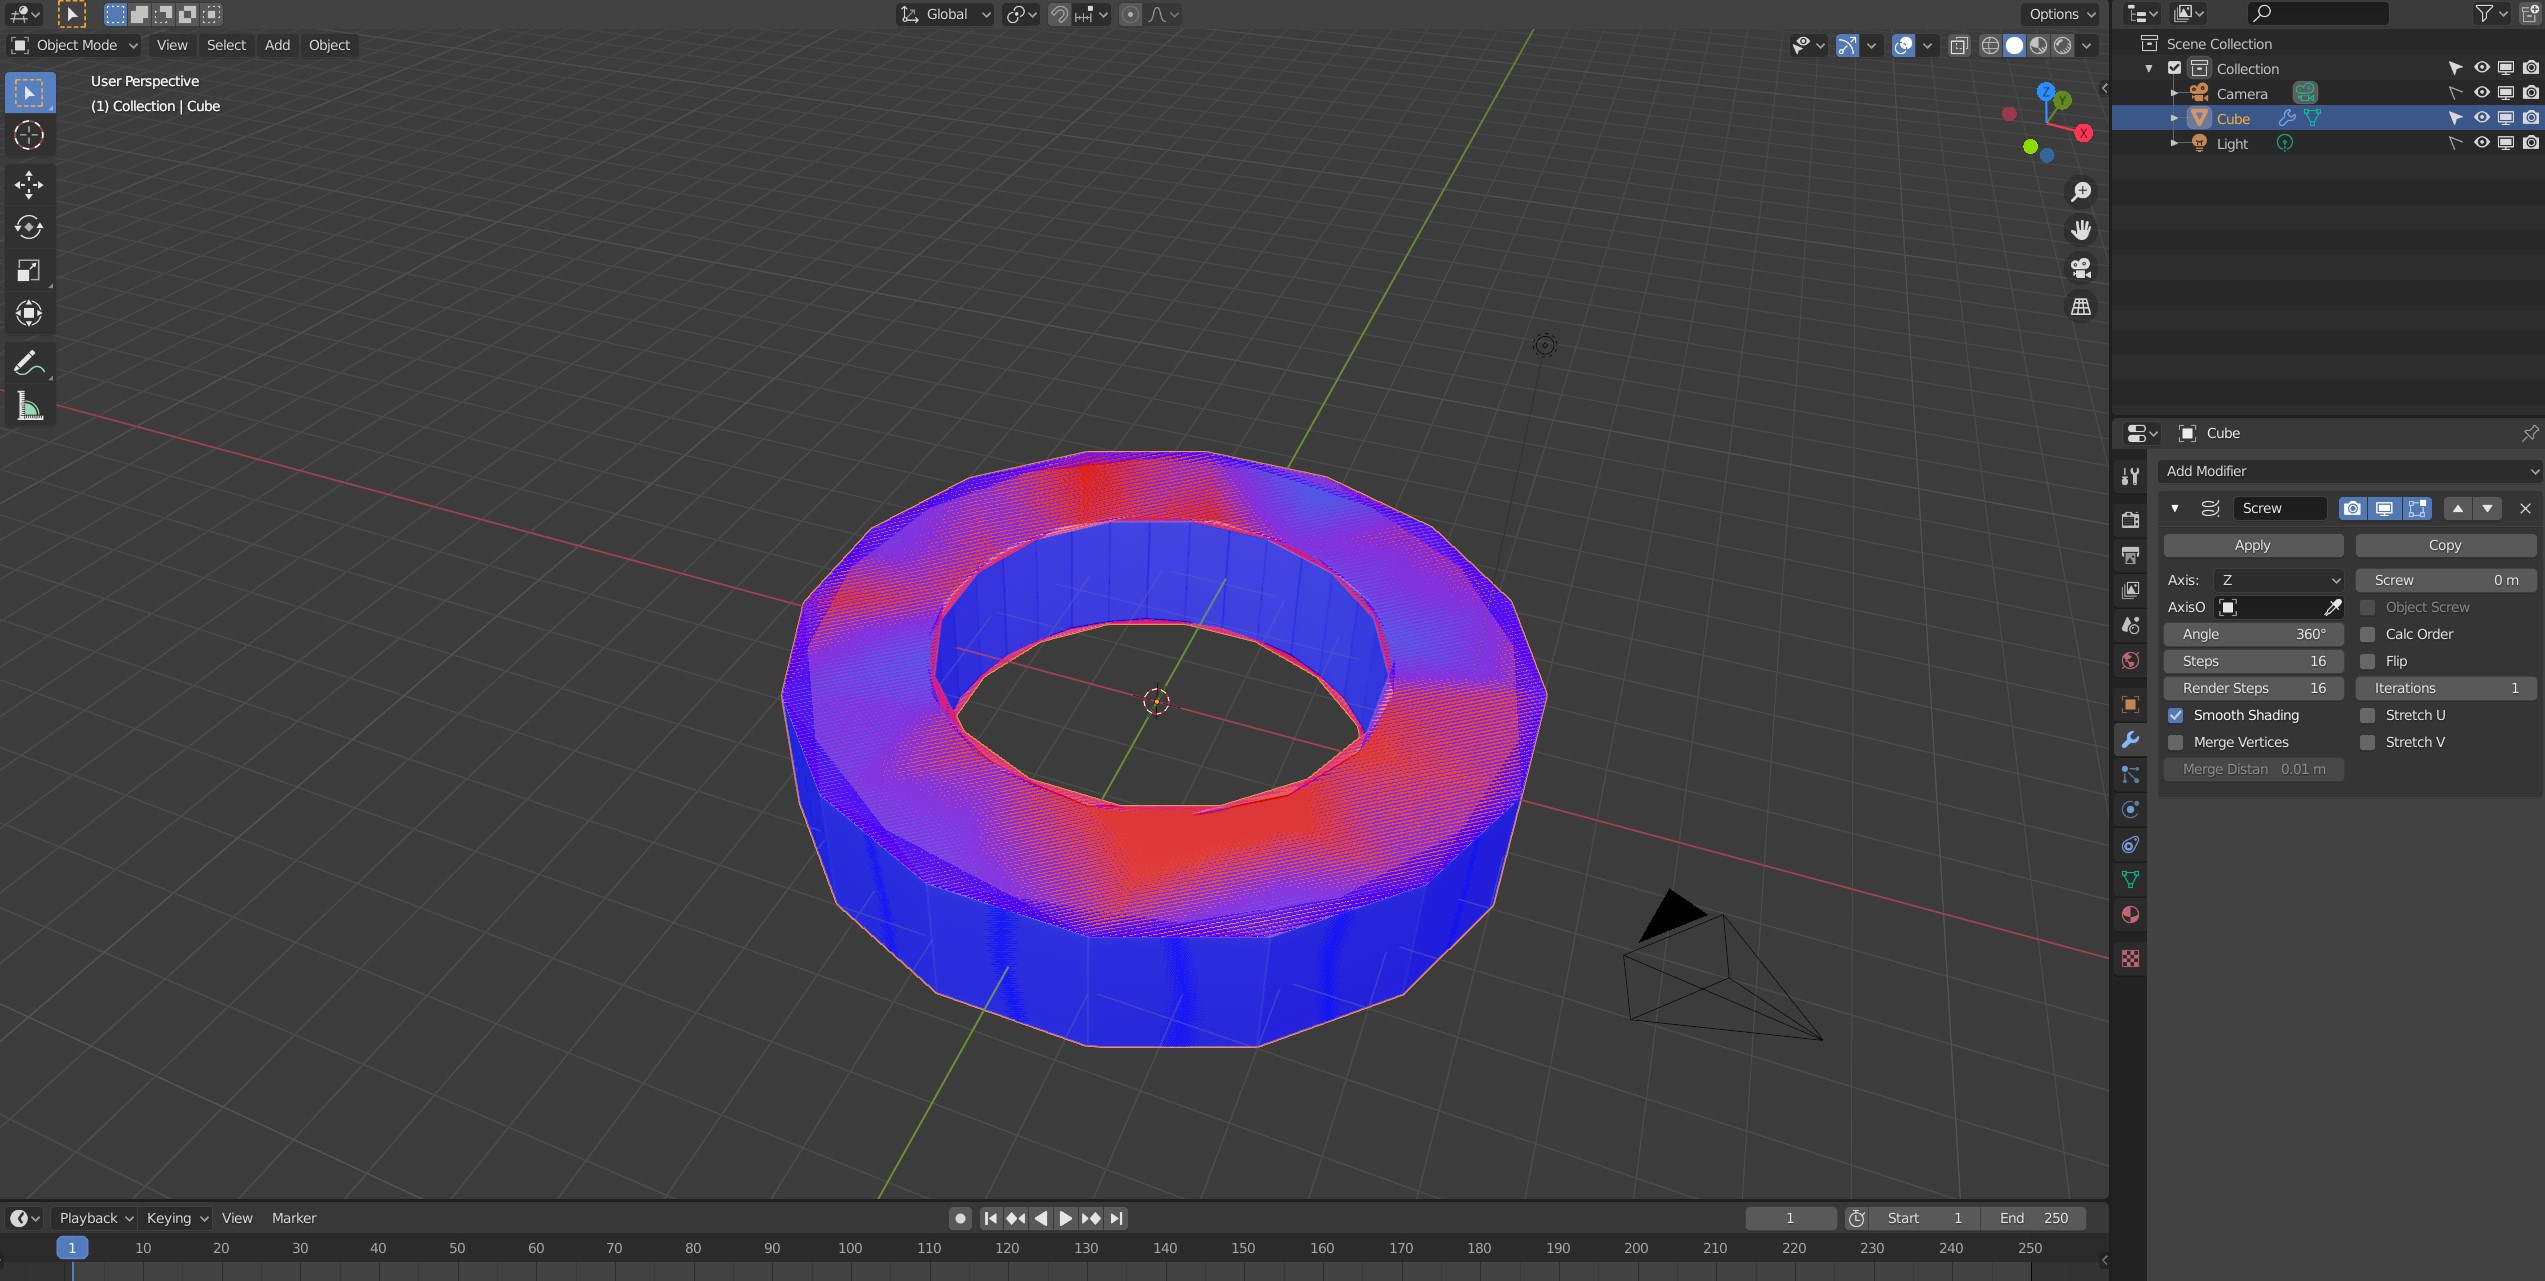Select the Annotate tool

point(29,363)
